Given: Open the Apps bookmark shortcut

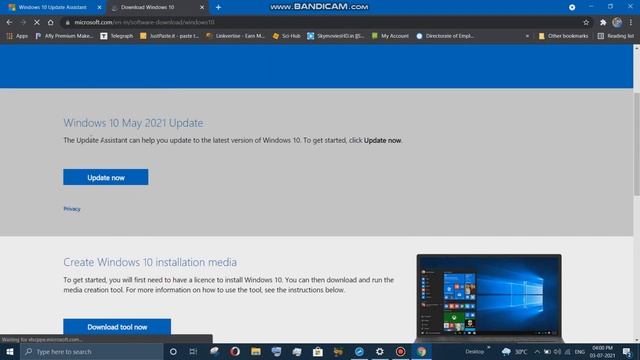Looking at the screenshot, I should point(17,36).
